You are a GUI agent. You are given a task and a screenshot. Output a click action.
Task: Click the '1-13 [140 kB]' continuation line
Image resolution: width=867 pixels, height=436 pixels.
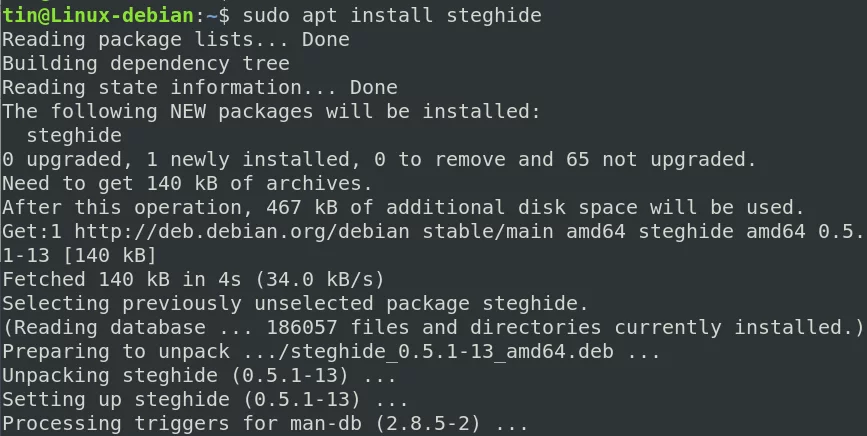[x=80, y=255]
